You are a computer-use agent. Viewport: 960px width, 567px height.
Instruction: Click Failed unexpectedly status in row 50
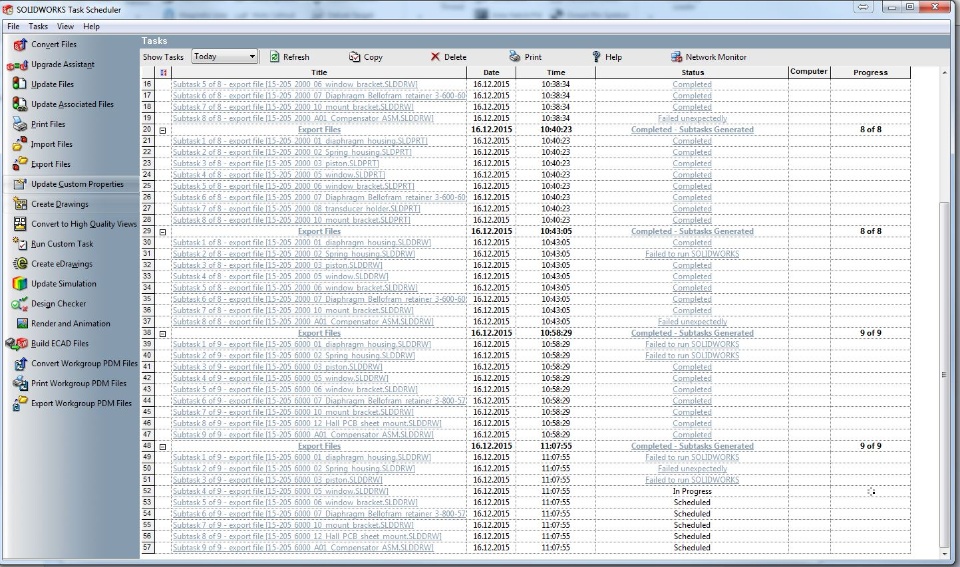[692, 469]
